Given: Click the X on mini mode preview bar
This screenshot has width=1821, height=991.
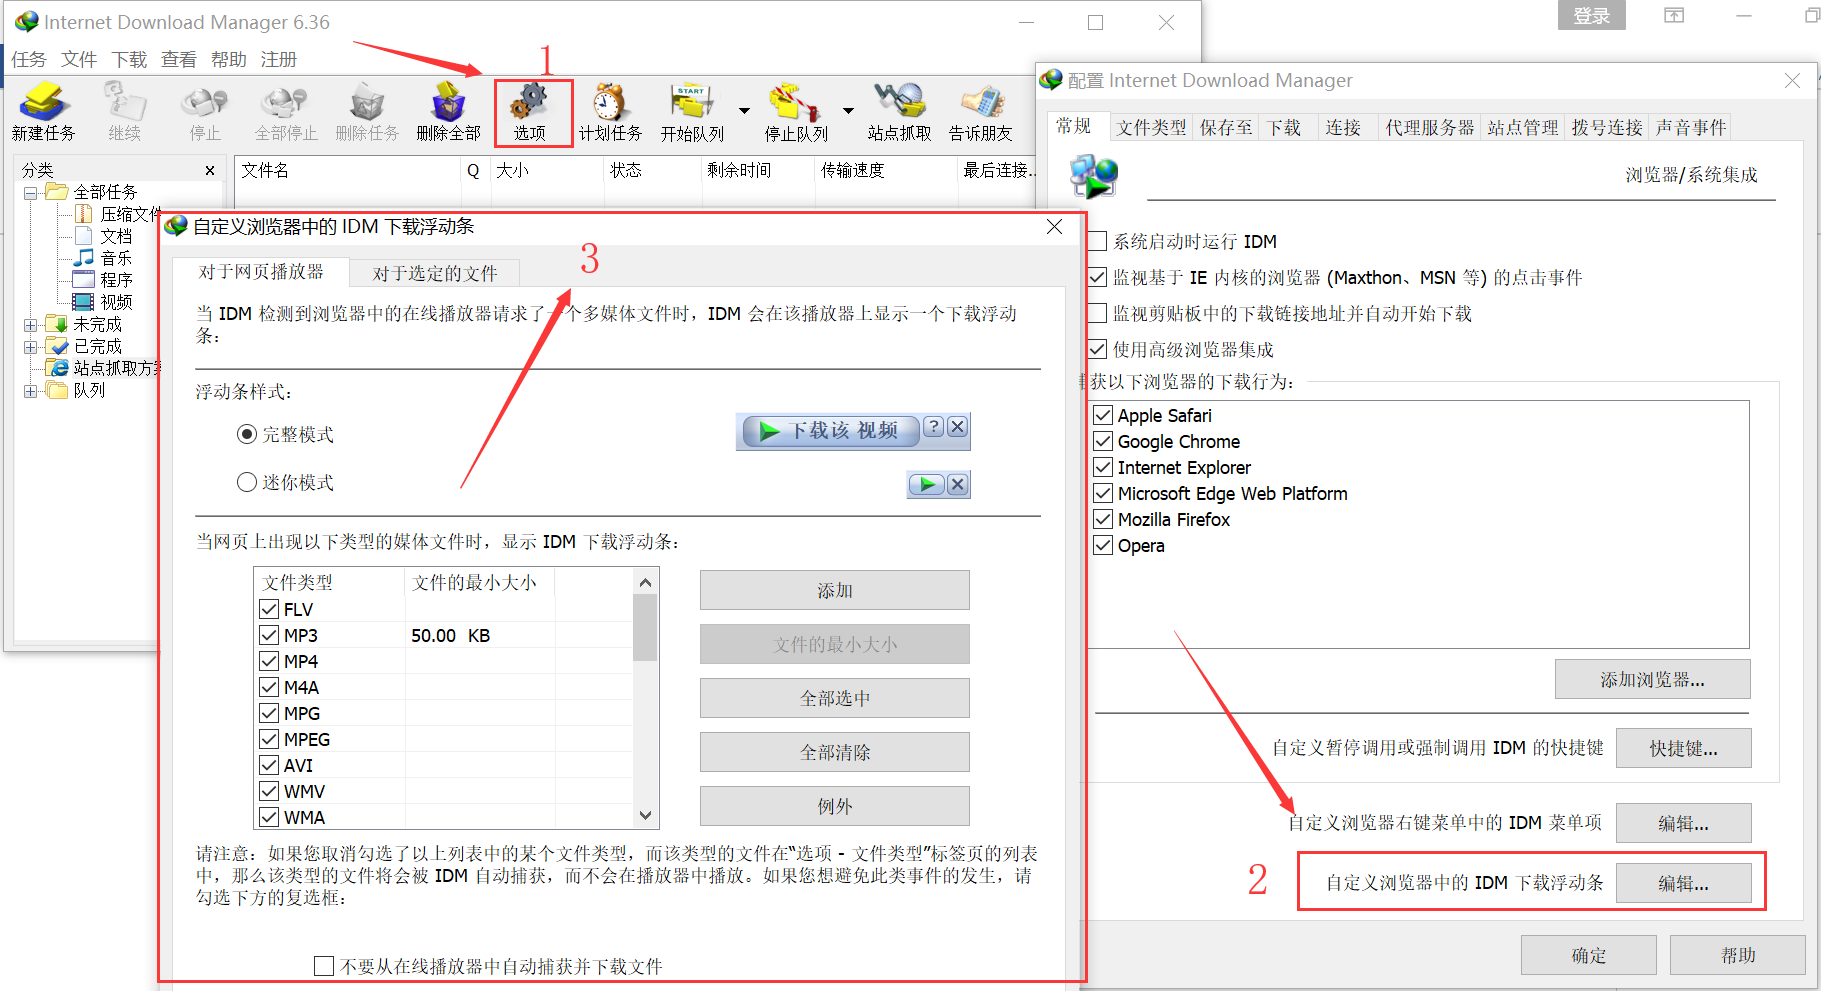Looking at the screenshot, I should (x=957, y=484).
